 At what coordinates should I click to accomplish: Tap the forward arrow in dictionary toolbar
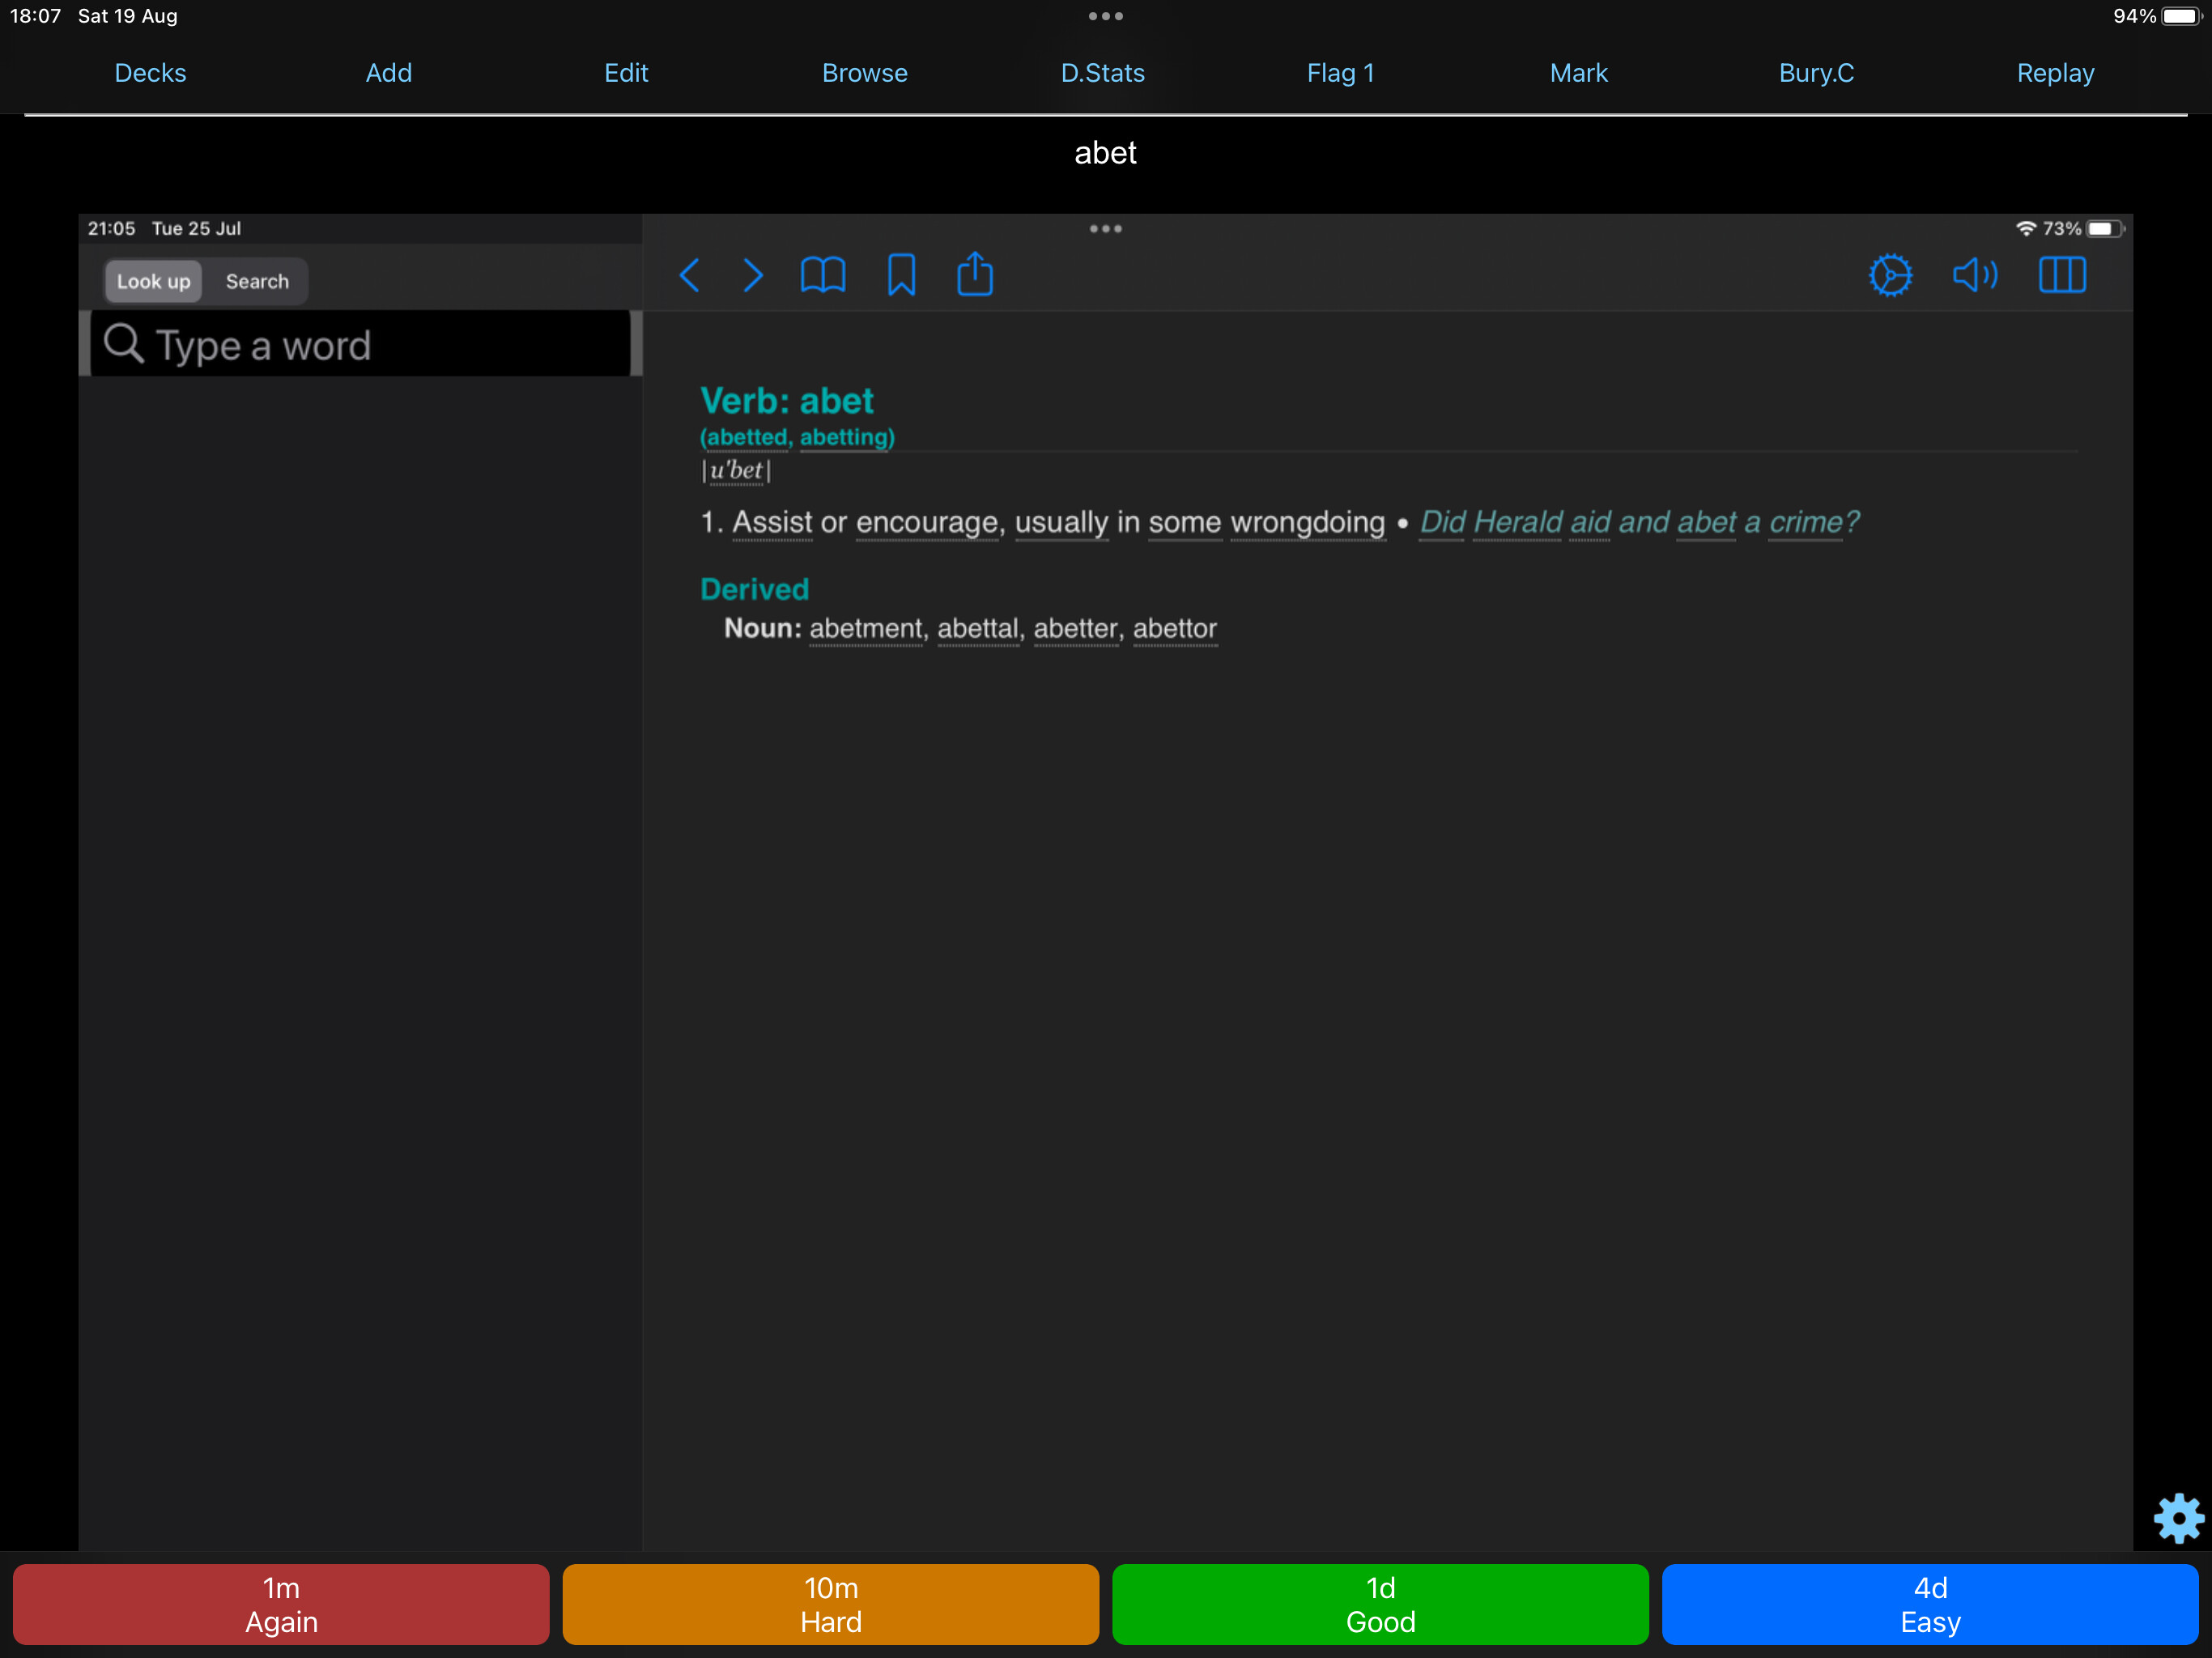click(753, 275)
